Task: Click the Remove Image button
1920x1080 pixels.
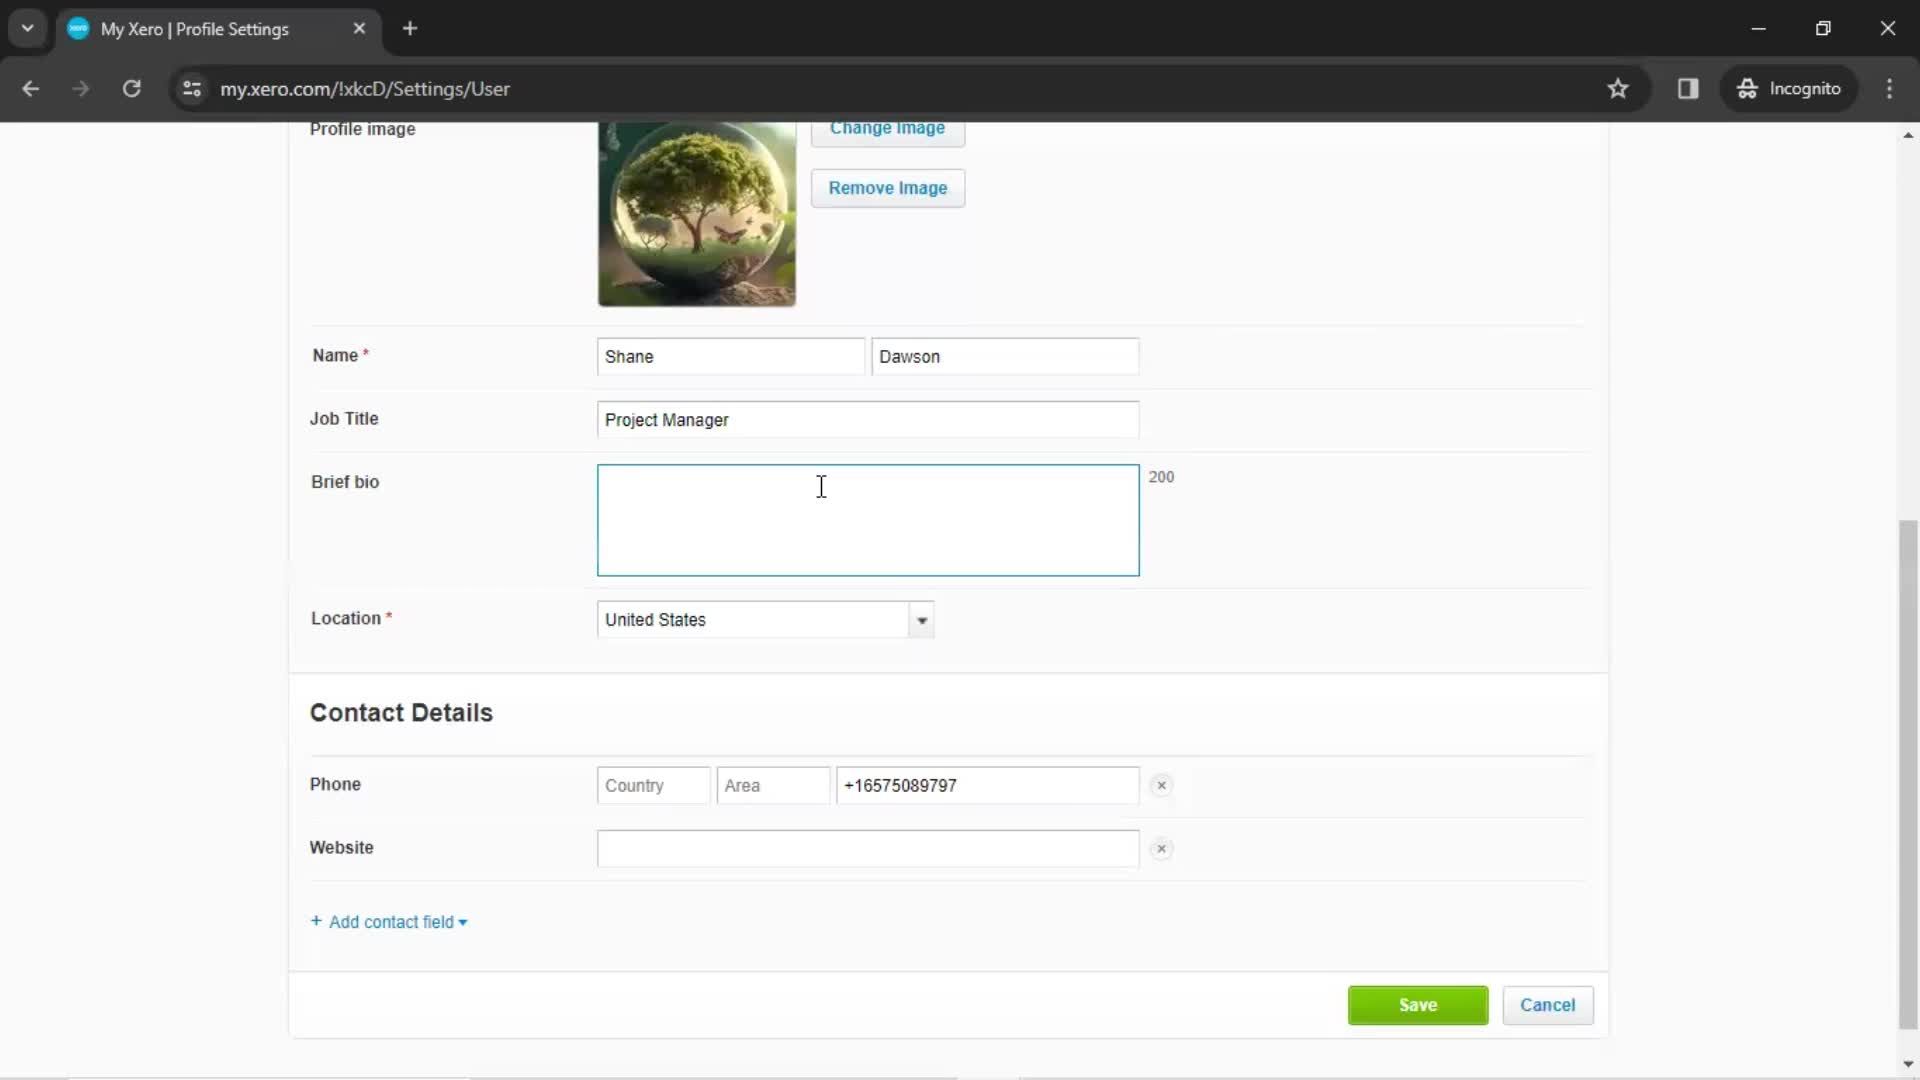Action: [x=887, y=188]
